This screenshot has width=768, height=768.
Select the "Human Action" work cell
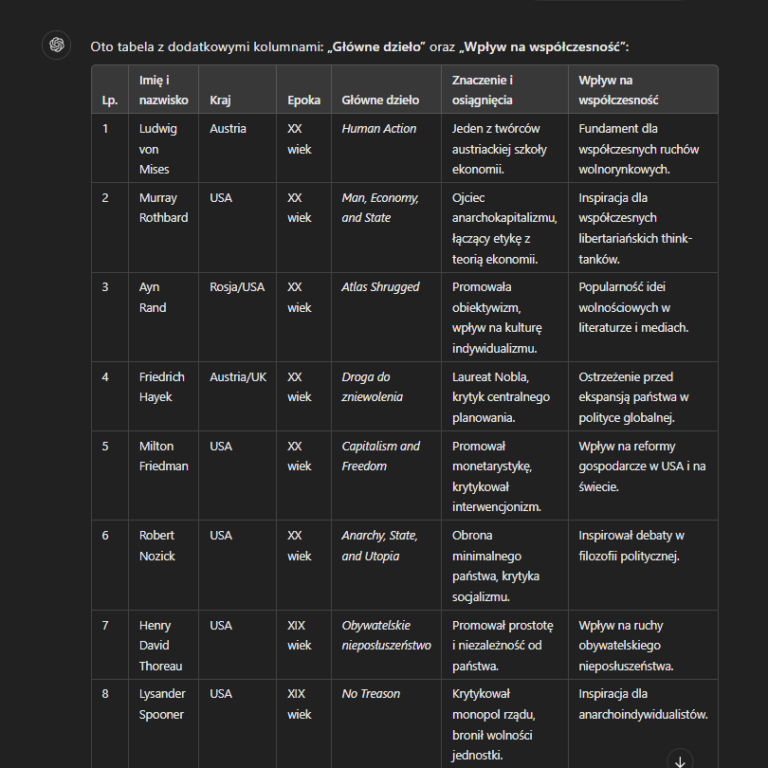379,129
